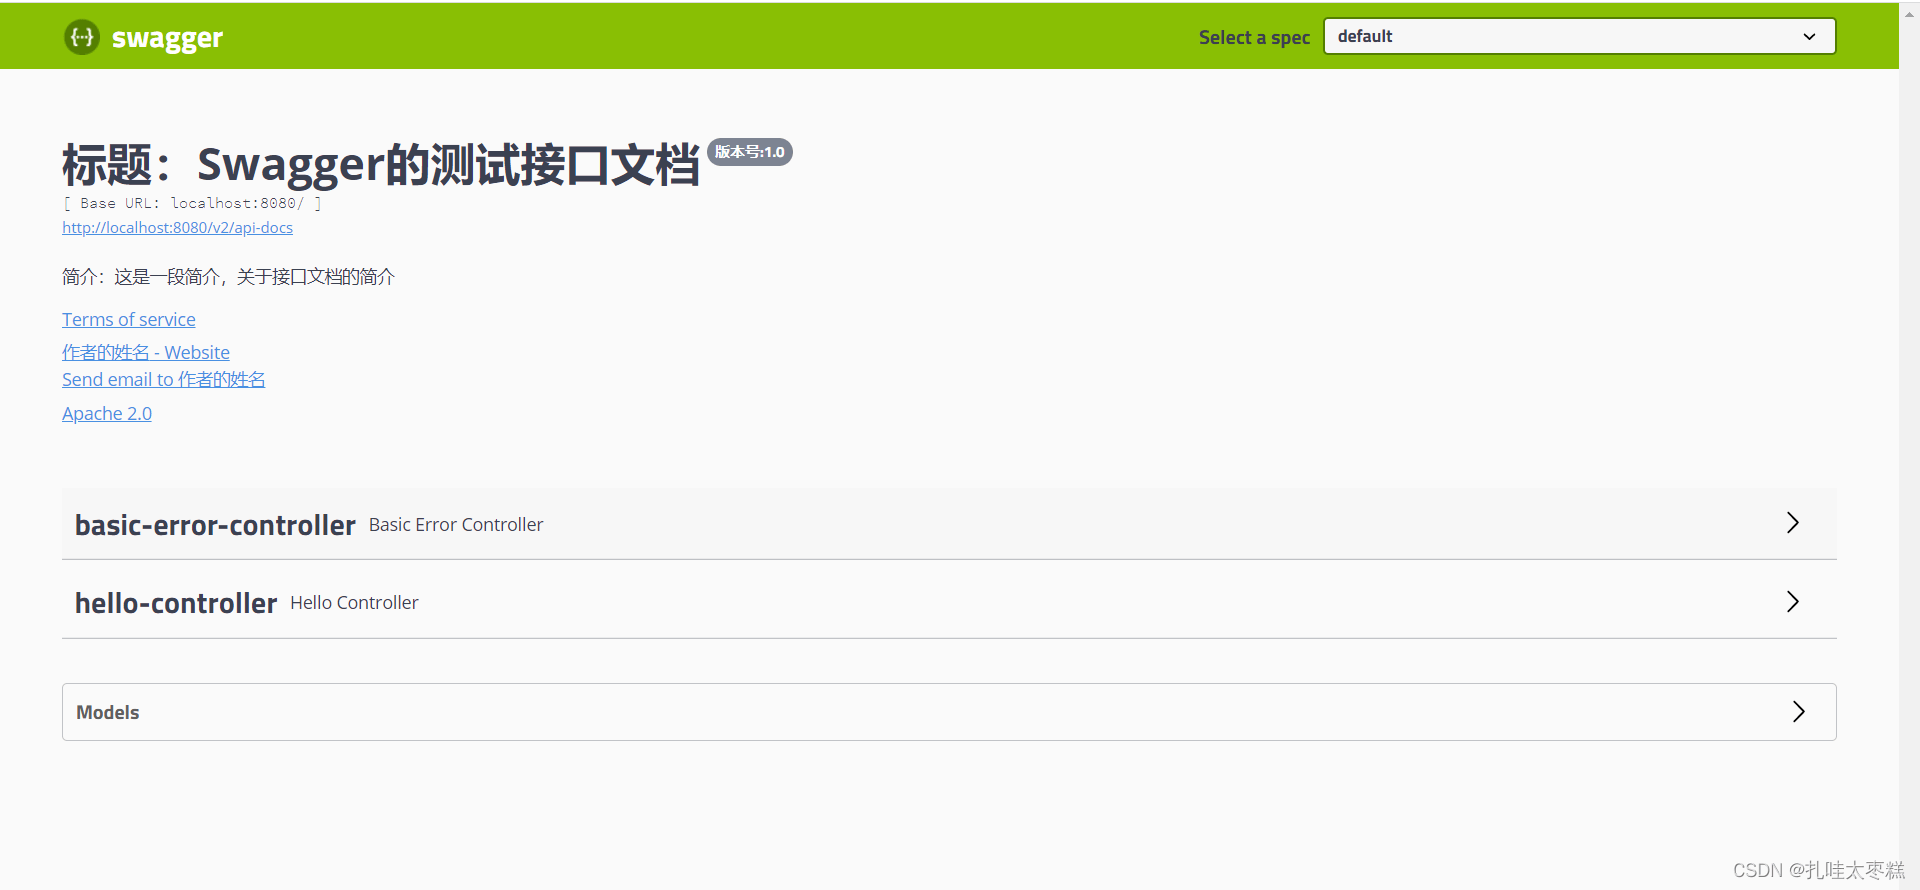This screenshot has height=890, width=1920.
Task: Open the Terms of service link
Action: pyautogui.click(x=129, y=320)
